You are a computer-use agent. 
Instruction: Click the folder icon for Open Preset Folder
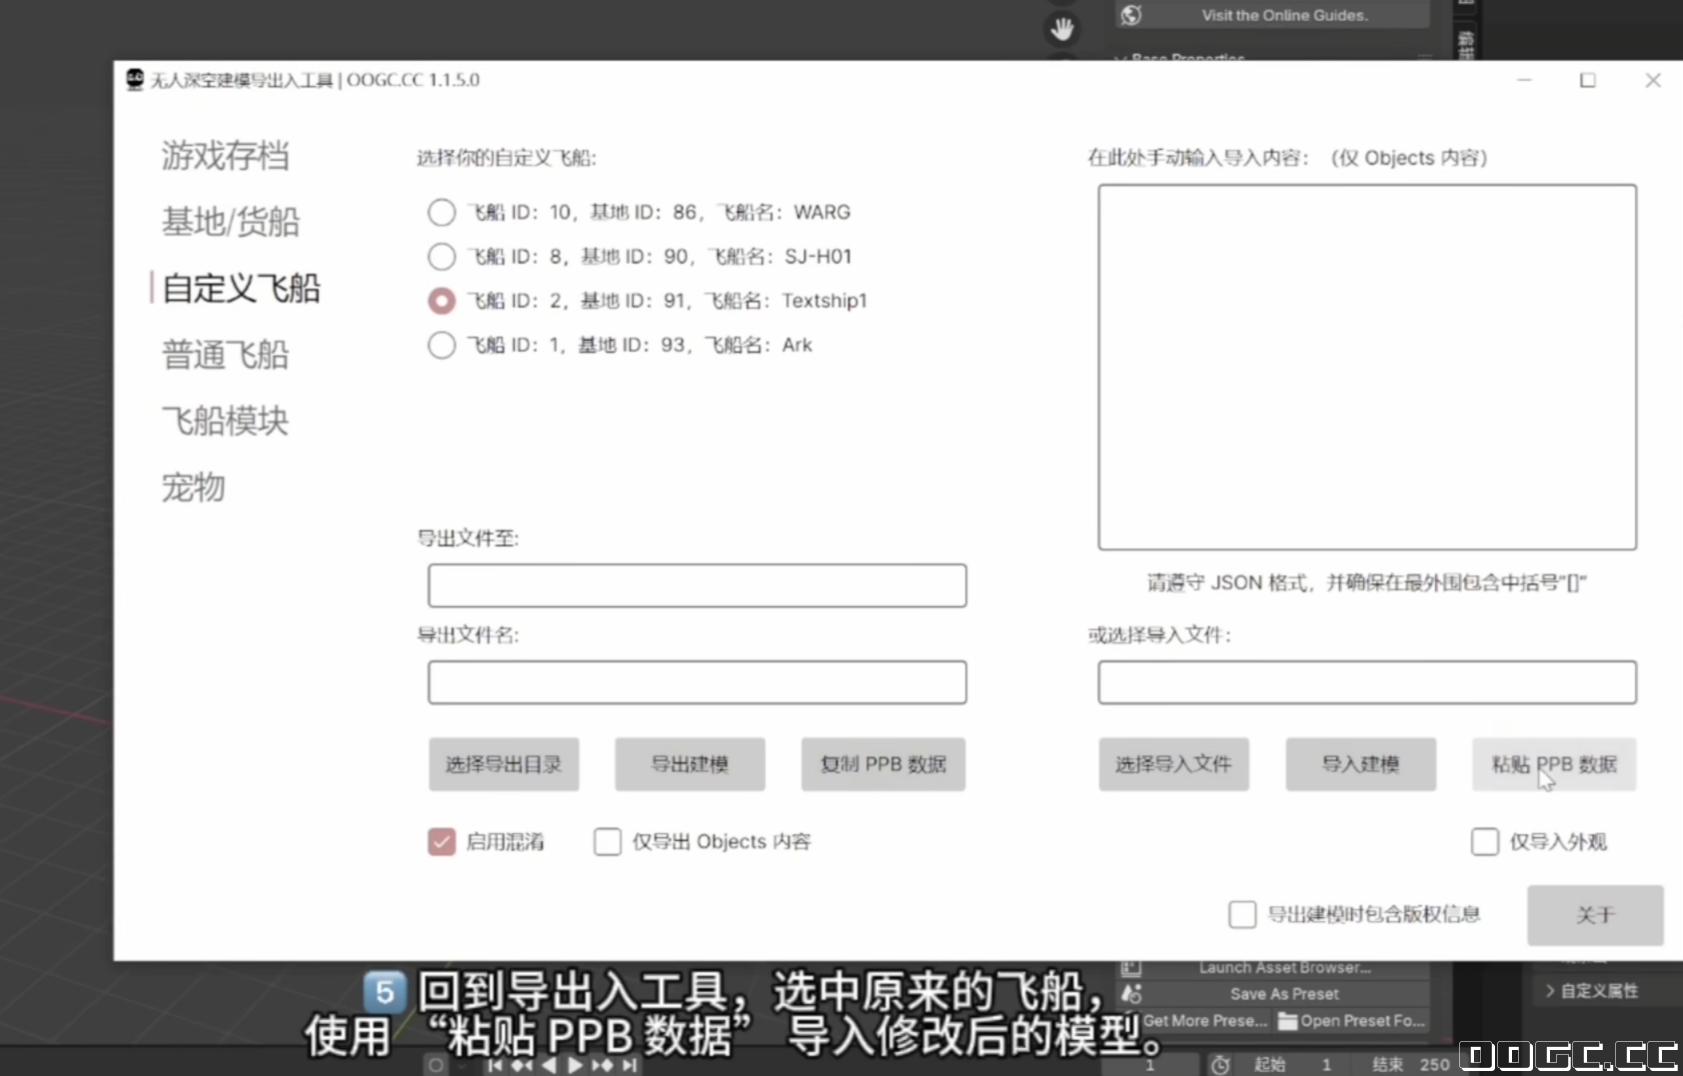pyautogui.click(x=1287, y=1021)
